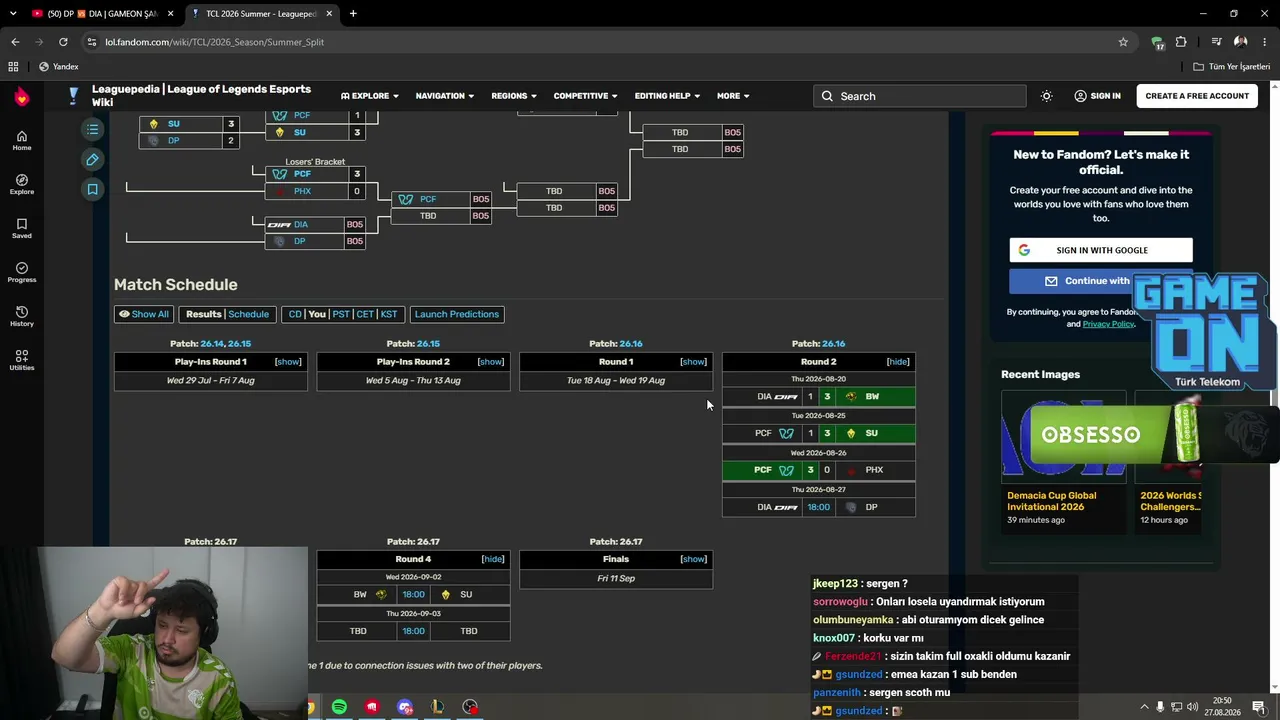
Task: Open the Navigation dropdown menu
Action: pos(445,96)
